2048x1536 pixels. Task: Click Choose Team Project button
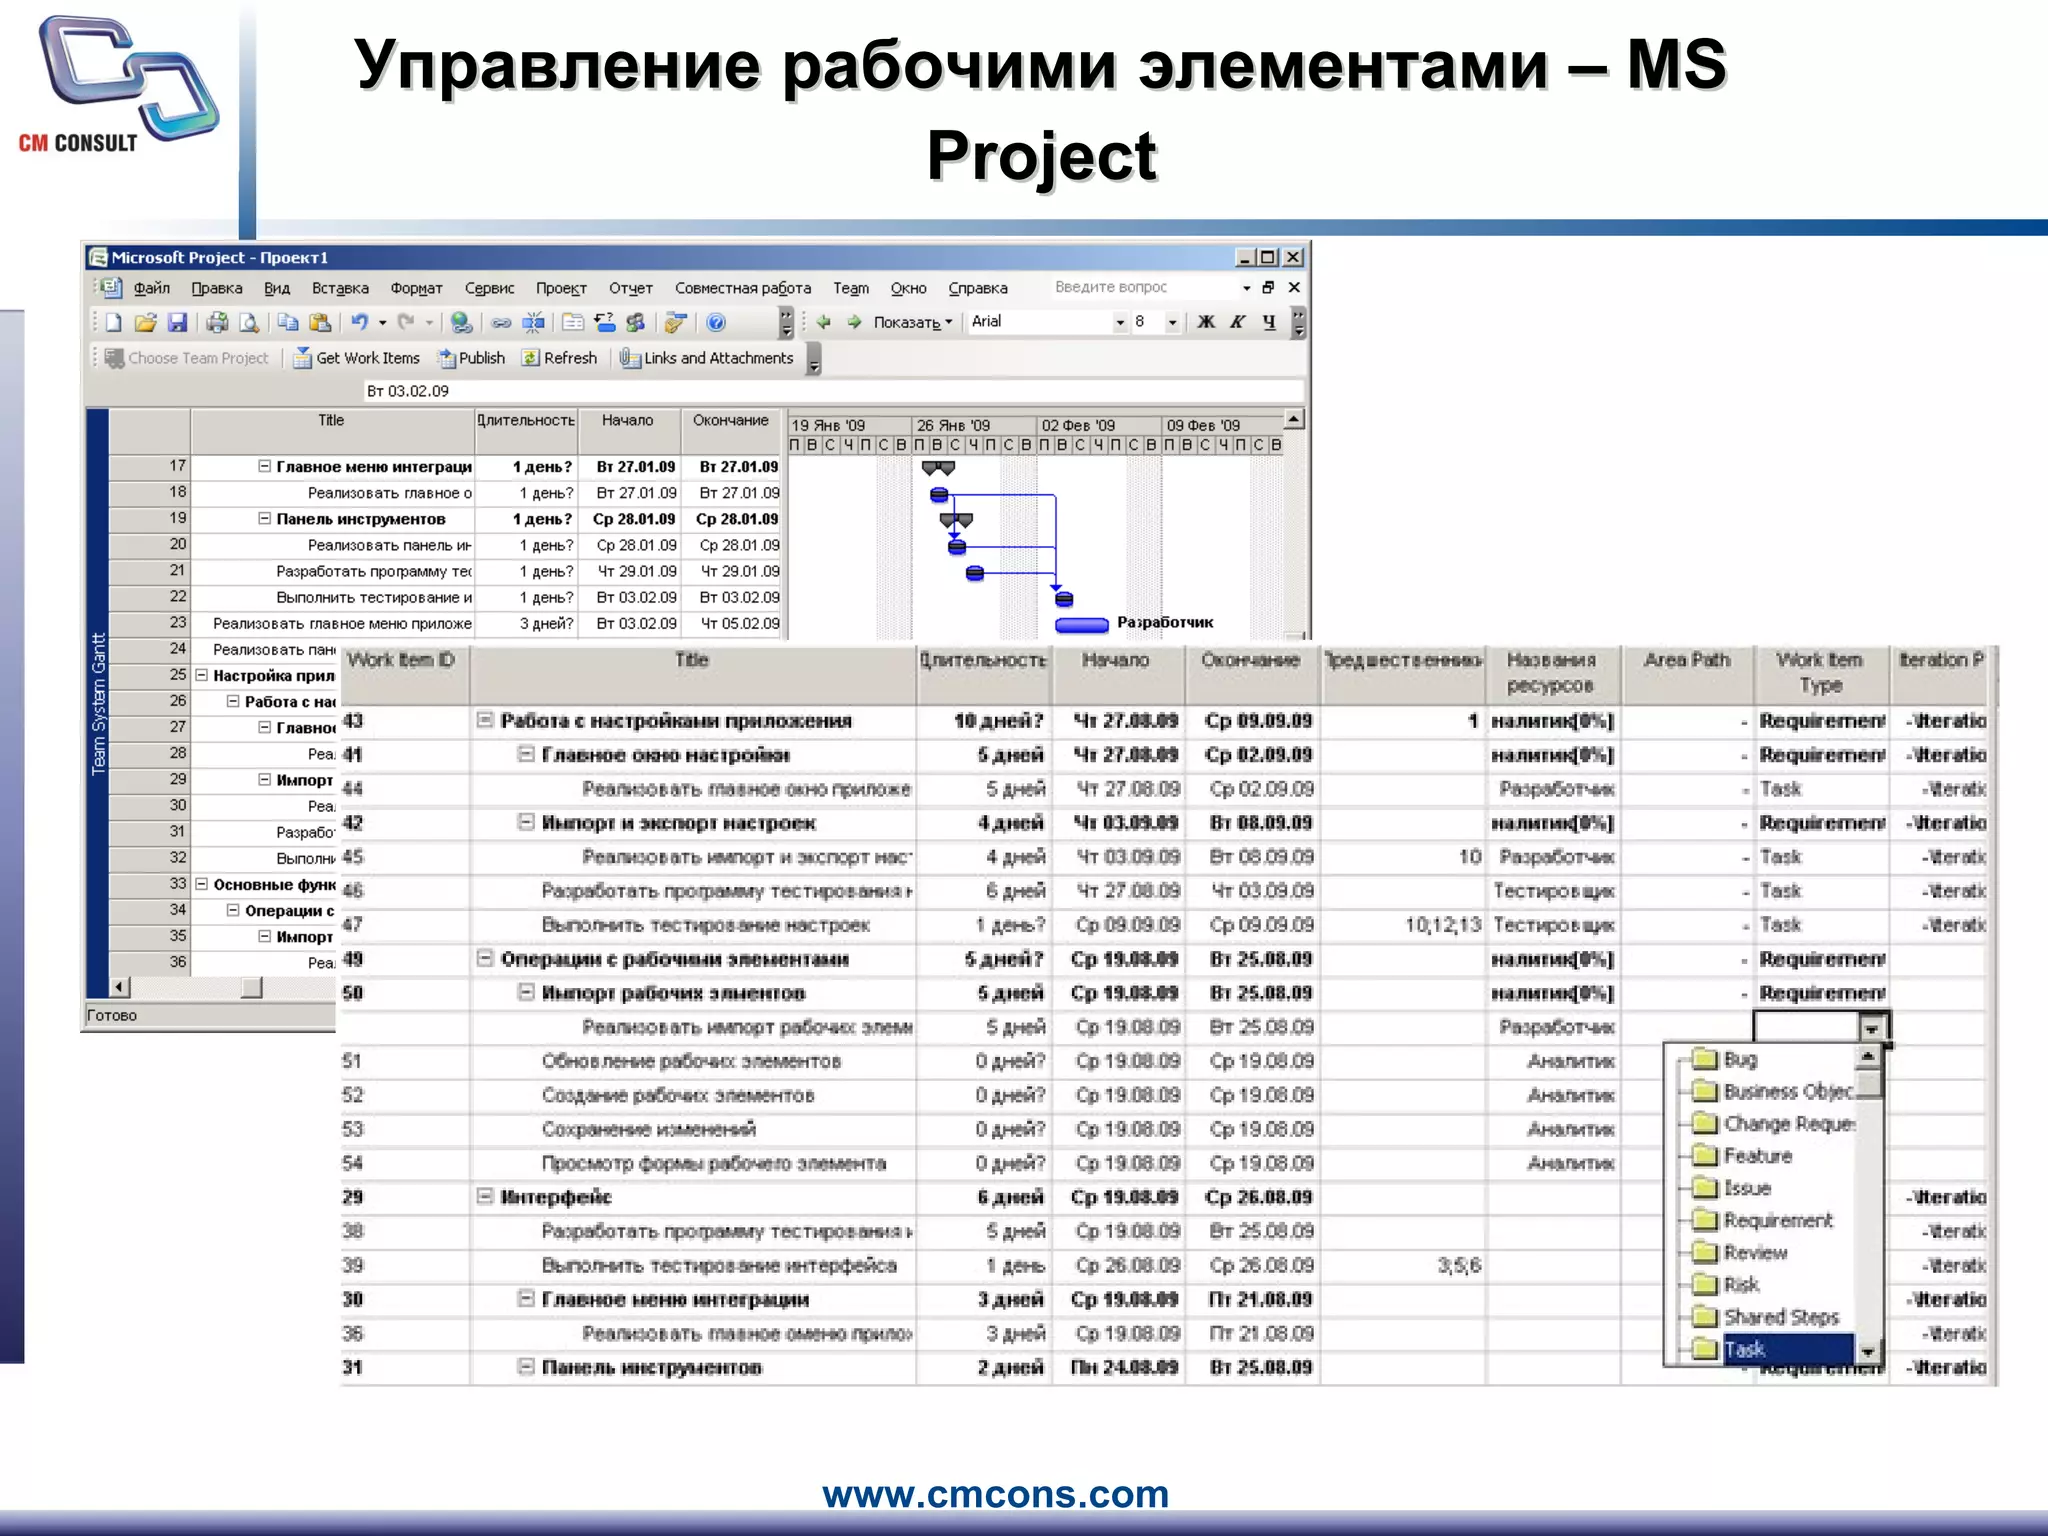pos(187,358)
